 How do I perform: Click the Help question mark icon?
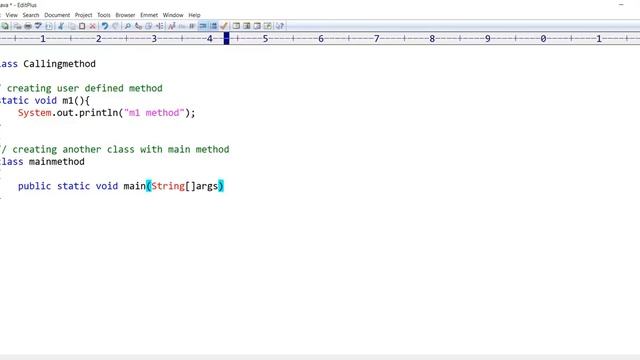(x=280, y=26)
